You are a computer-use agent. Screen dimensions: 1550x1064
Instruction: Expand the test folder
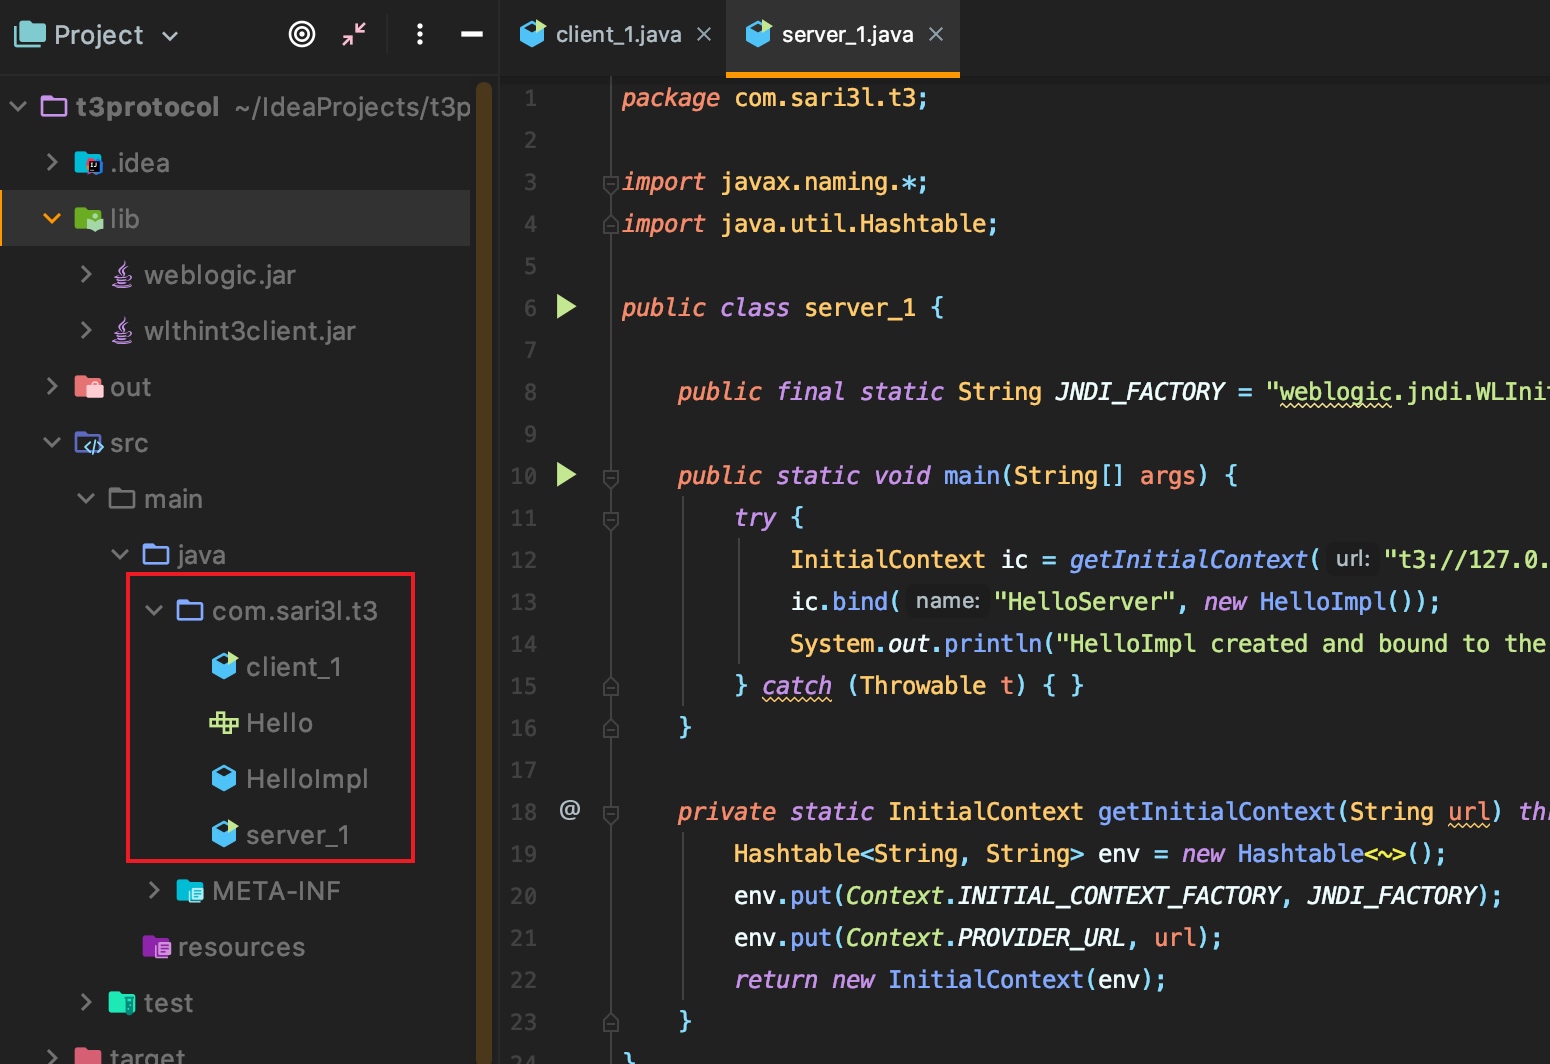click(86, 1002)
